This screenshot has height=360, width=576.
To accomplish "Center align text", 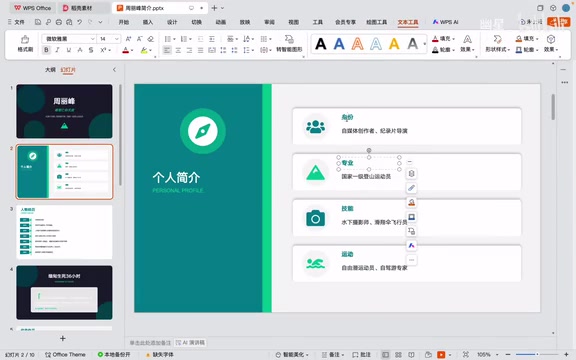I will [x=178, y=50].
